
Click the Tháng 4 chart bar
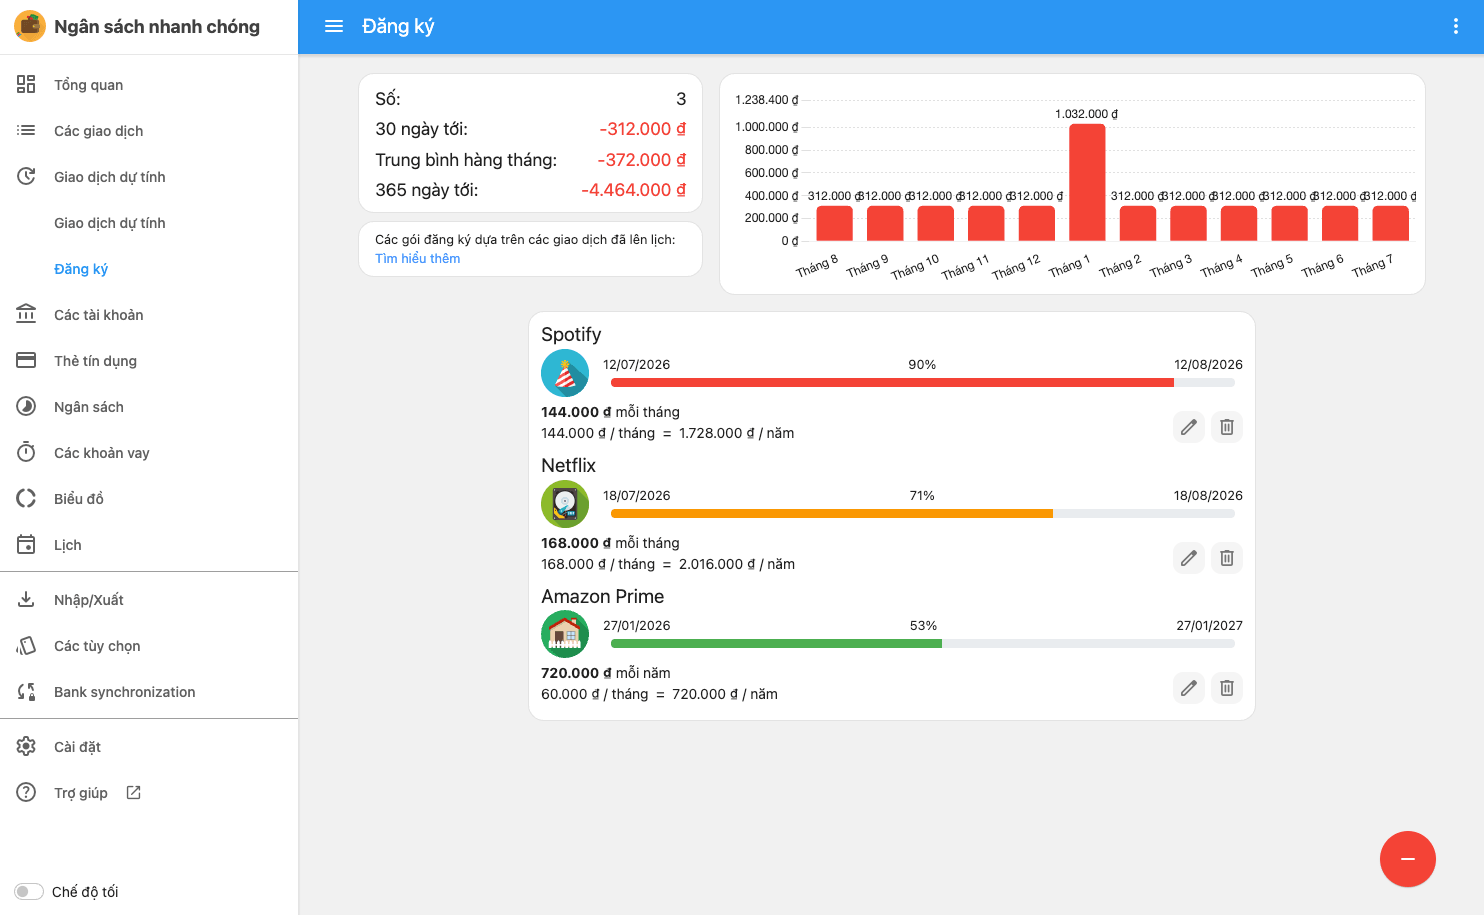pyautogui.click(x=1239, y=223)
